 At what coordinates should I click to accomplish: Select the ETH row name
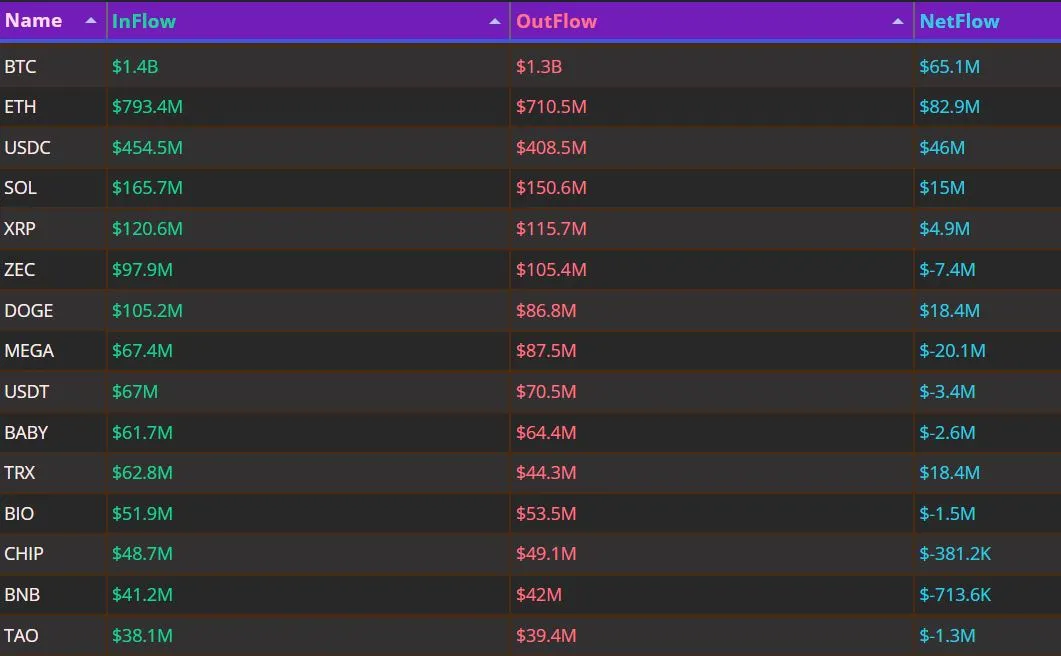(20, 107)
